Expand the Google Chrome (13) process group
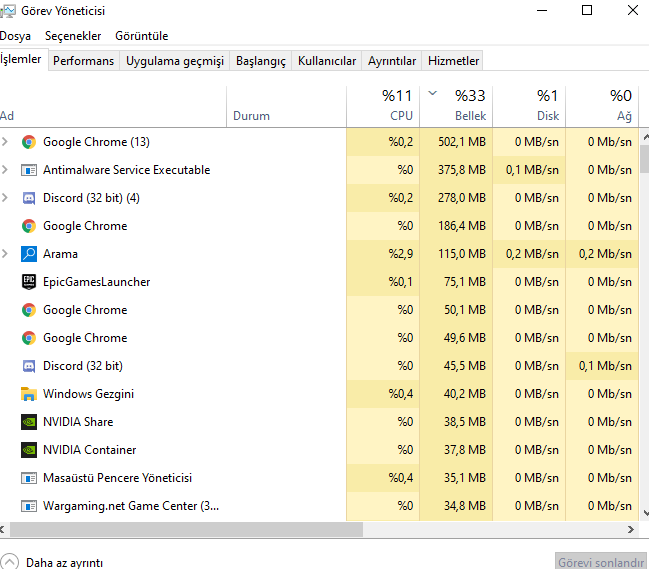Viewport: 649px width, 569px height. pyautogui.click(x=6, y=142)
